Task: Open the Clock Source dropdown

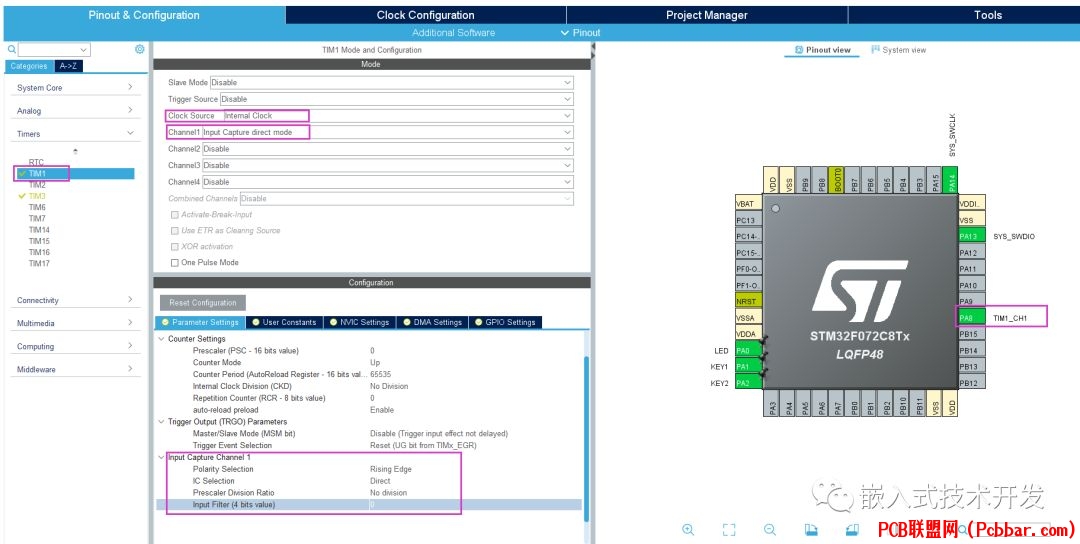Action: [398, 116]
